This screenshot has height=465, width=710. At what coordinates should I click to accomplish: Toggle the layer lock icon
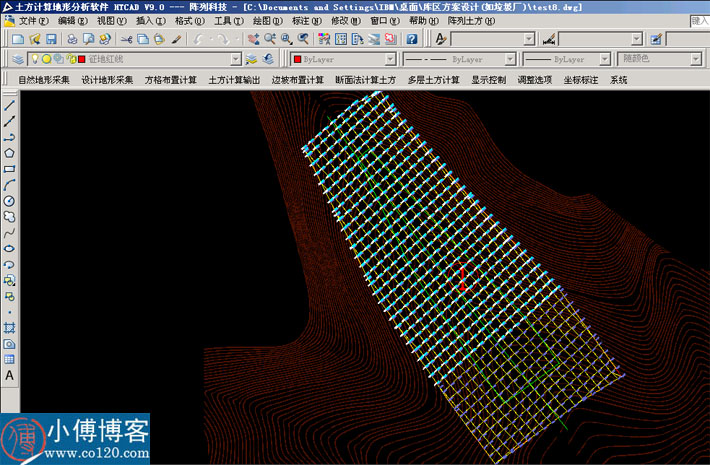(70, 59)
